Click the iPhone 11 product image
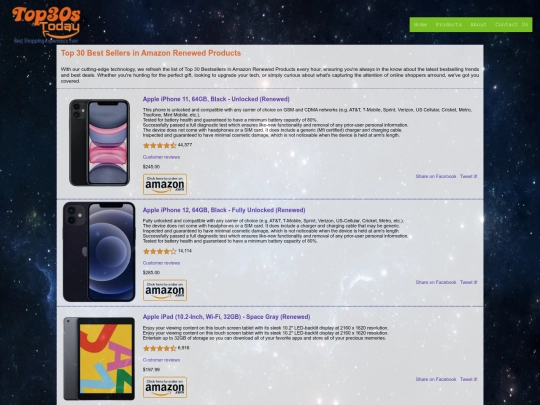Screen dimensions: 540x405 pos(99,143)
